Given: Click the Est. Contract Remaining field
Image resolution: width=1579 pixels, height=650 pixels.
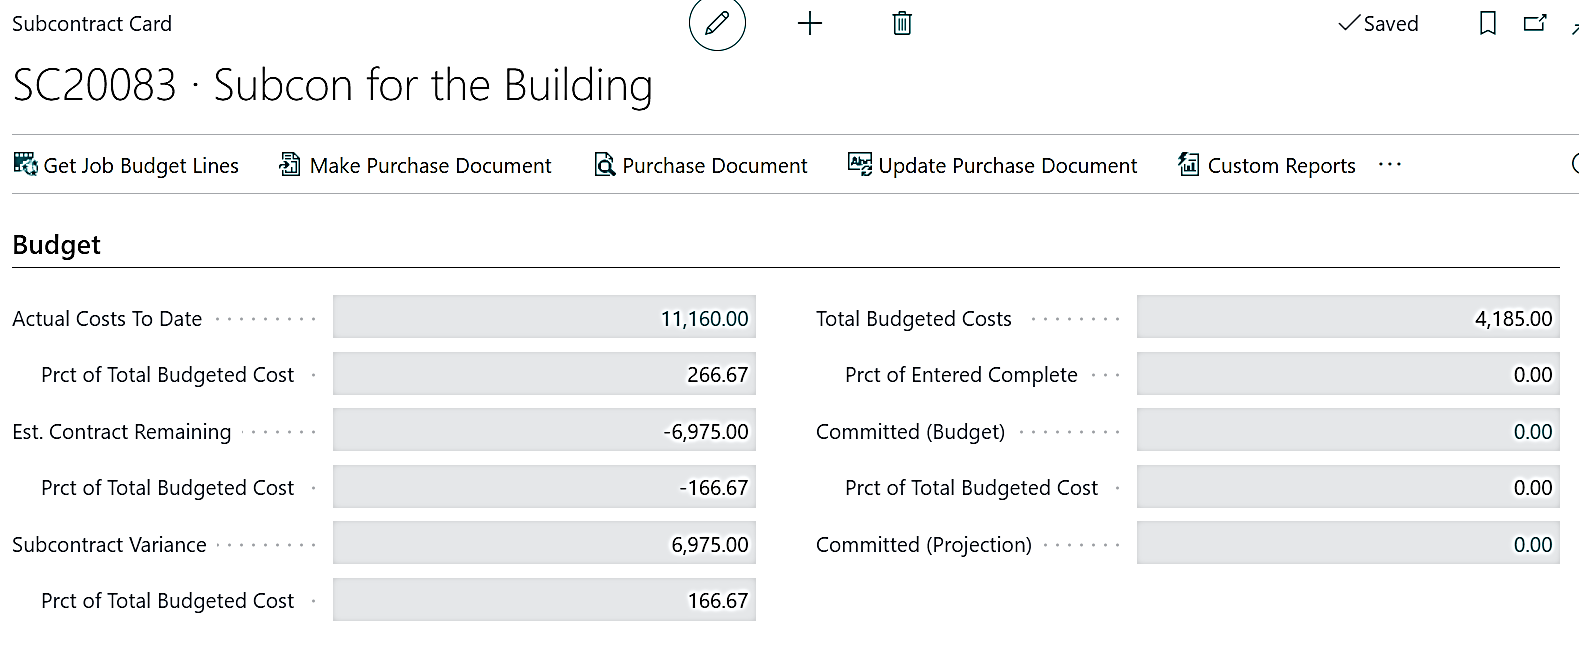Looking at the screenshot, I should coord(544,432).
